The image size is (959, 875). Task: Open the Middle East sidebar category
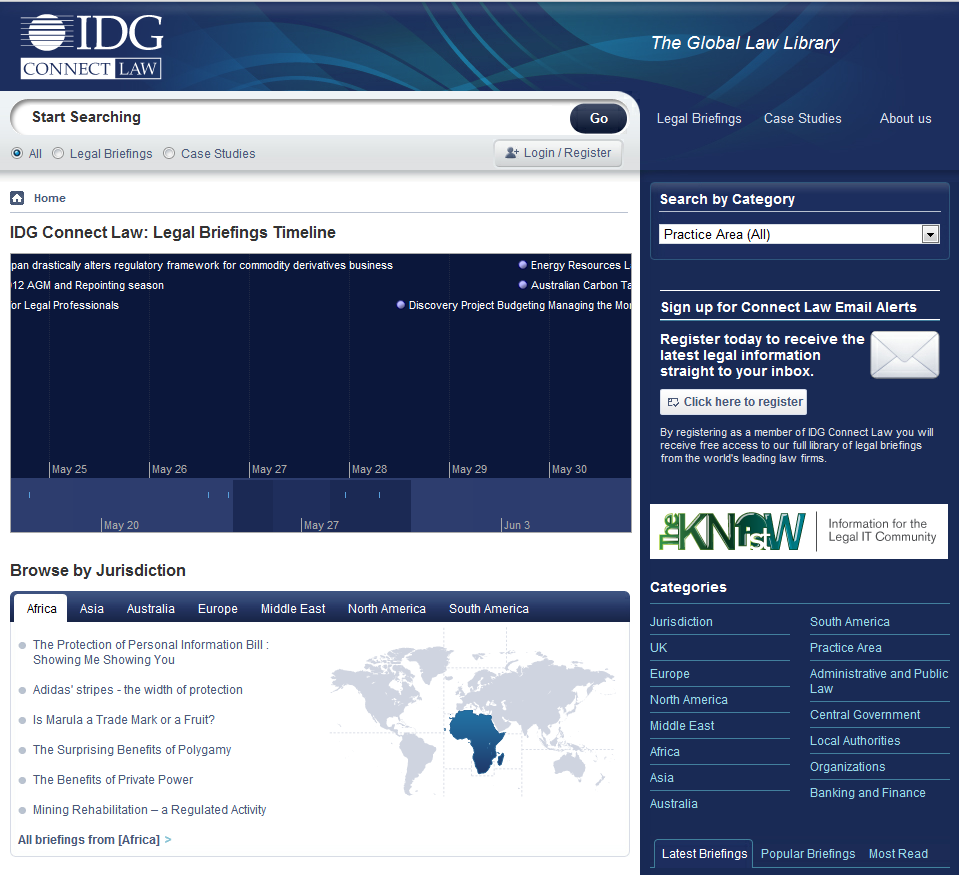[682, 726]
